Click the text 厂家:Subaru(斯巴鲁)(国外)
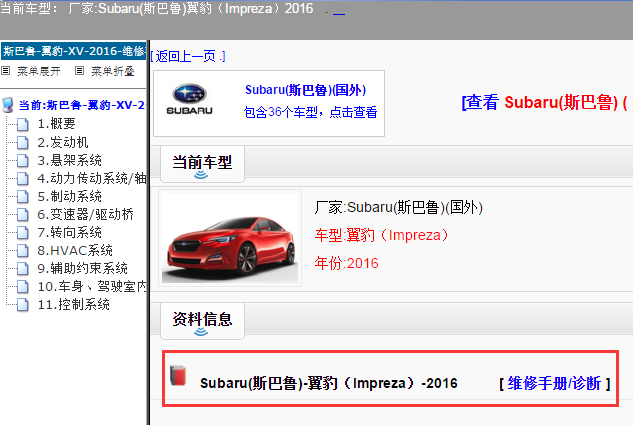Viewport: 633px width, 425px height. (x=398, y=207)
